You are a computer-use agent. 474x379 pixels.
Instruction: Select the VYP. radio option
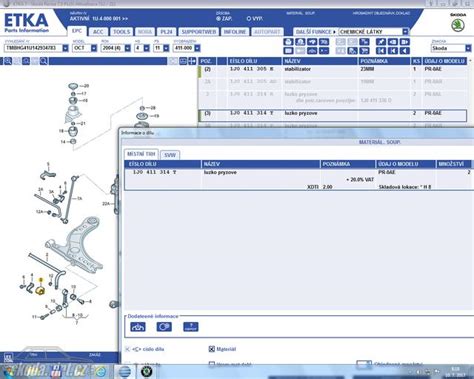[249, 19]
